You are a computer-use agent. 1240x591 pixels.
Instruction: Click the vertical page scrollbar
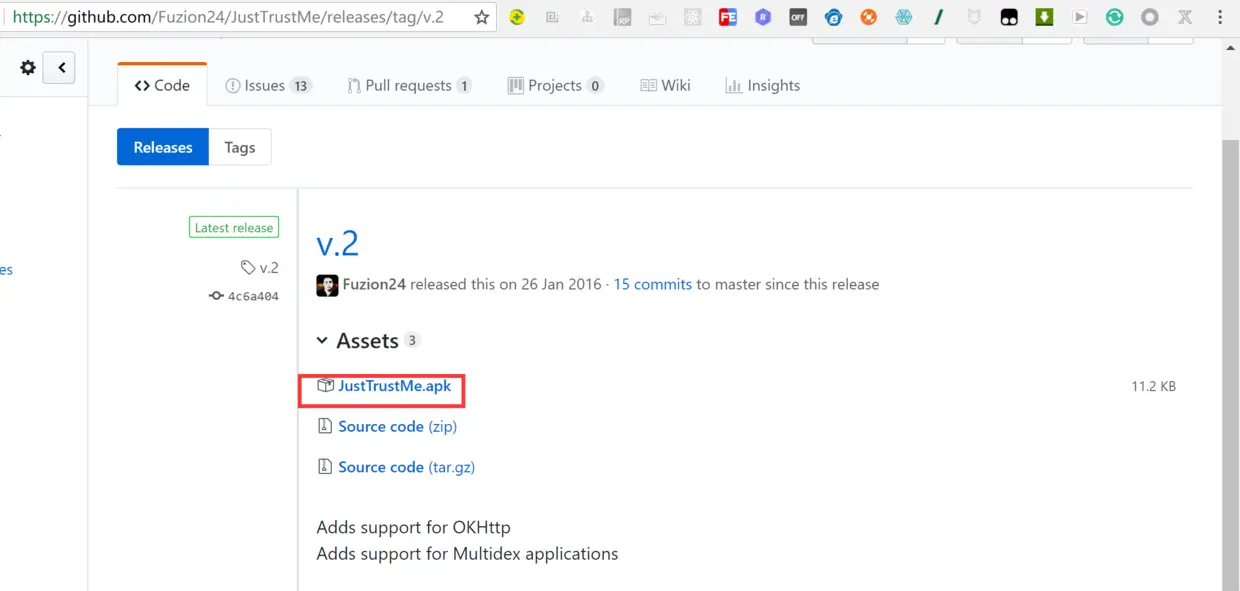point(1231,363)
